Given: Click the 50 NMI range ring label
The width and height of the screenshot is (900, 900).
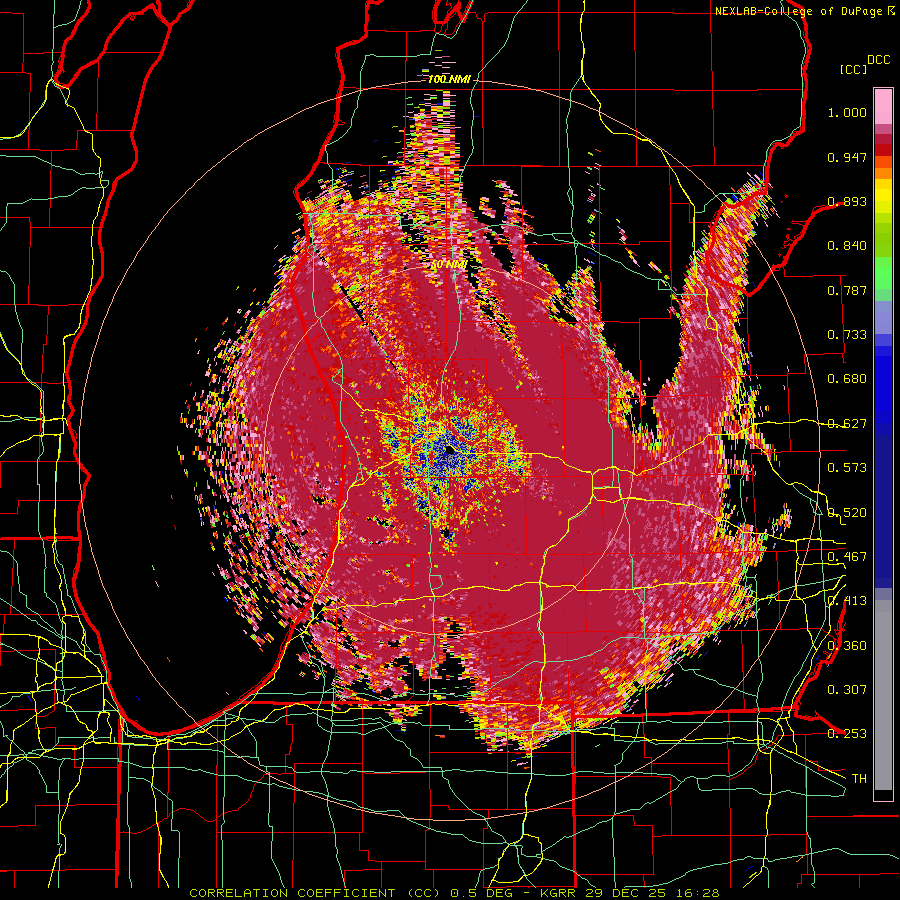Looking at the screenshot, I should [x=448, y=265].
